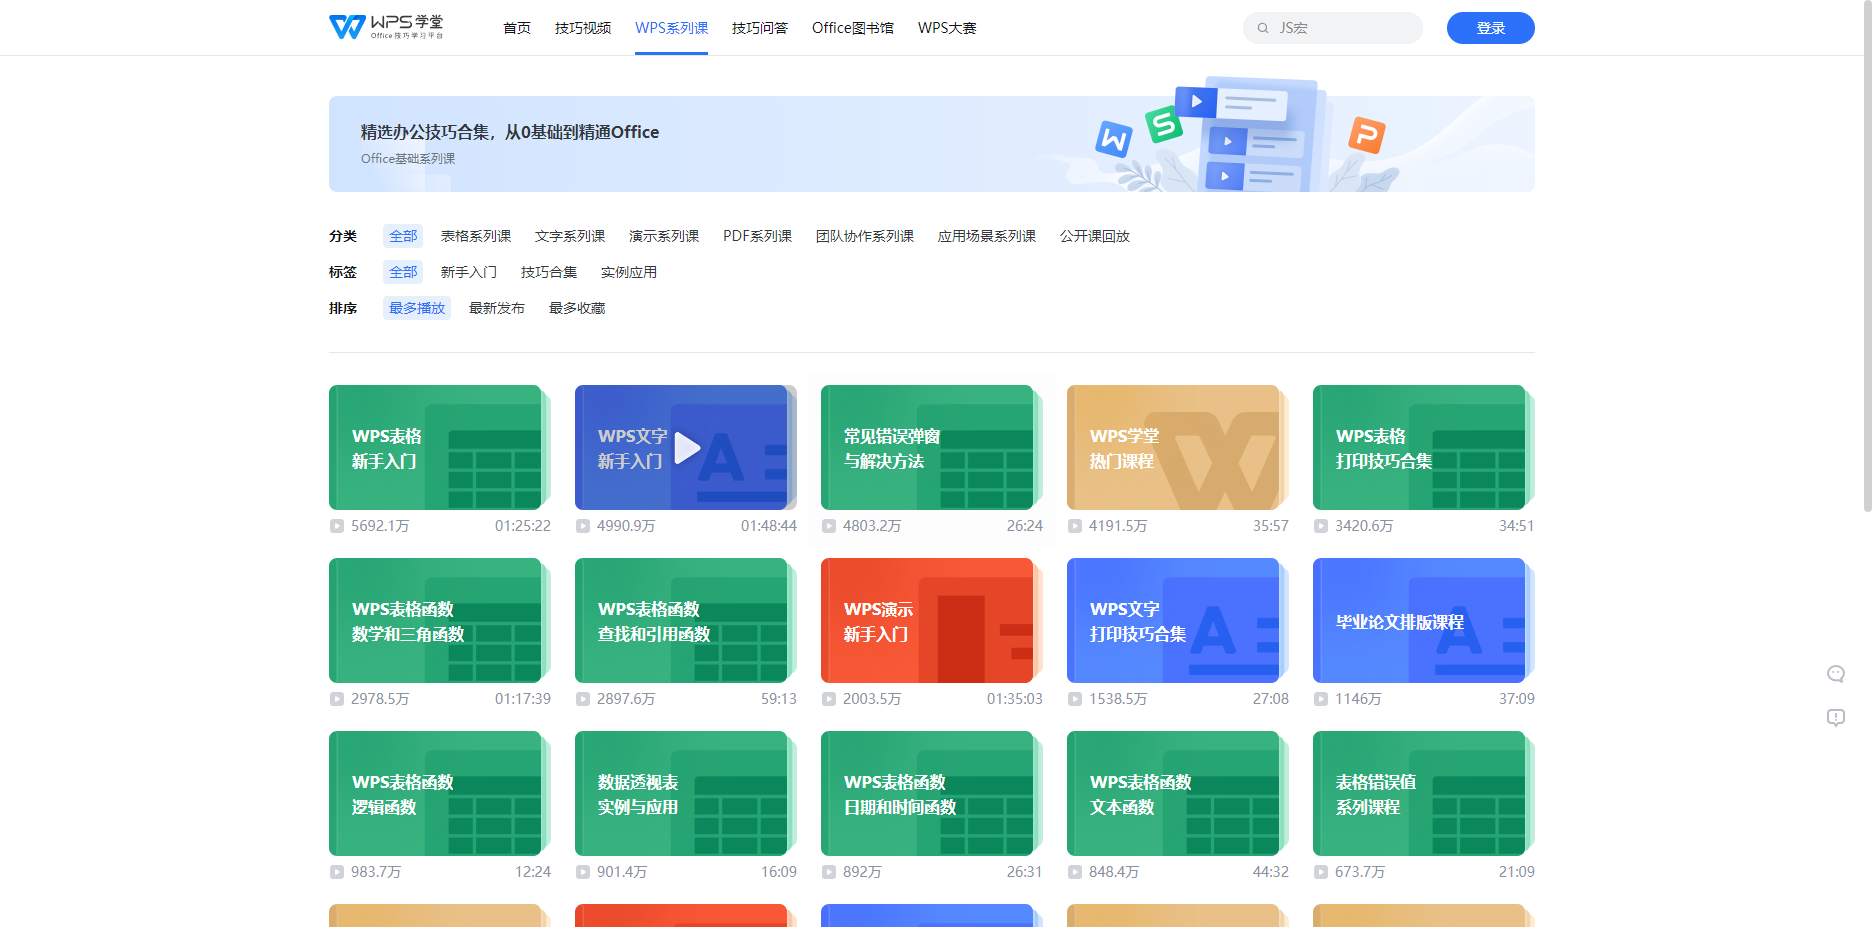Screen dimensions: 1872x927
Task: Click play count icon beside 983.7万
Action: tap(337, 872)
